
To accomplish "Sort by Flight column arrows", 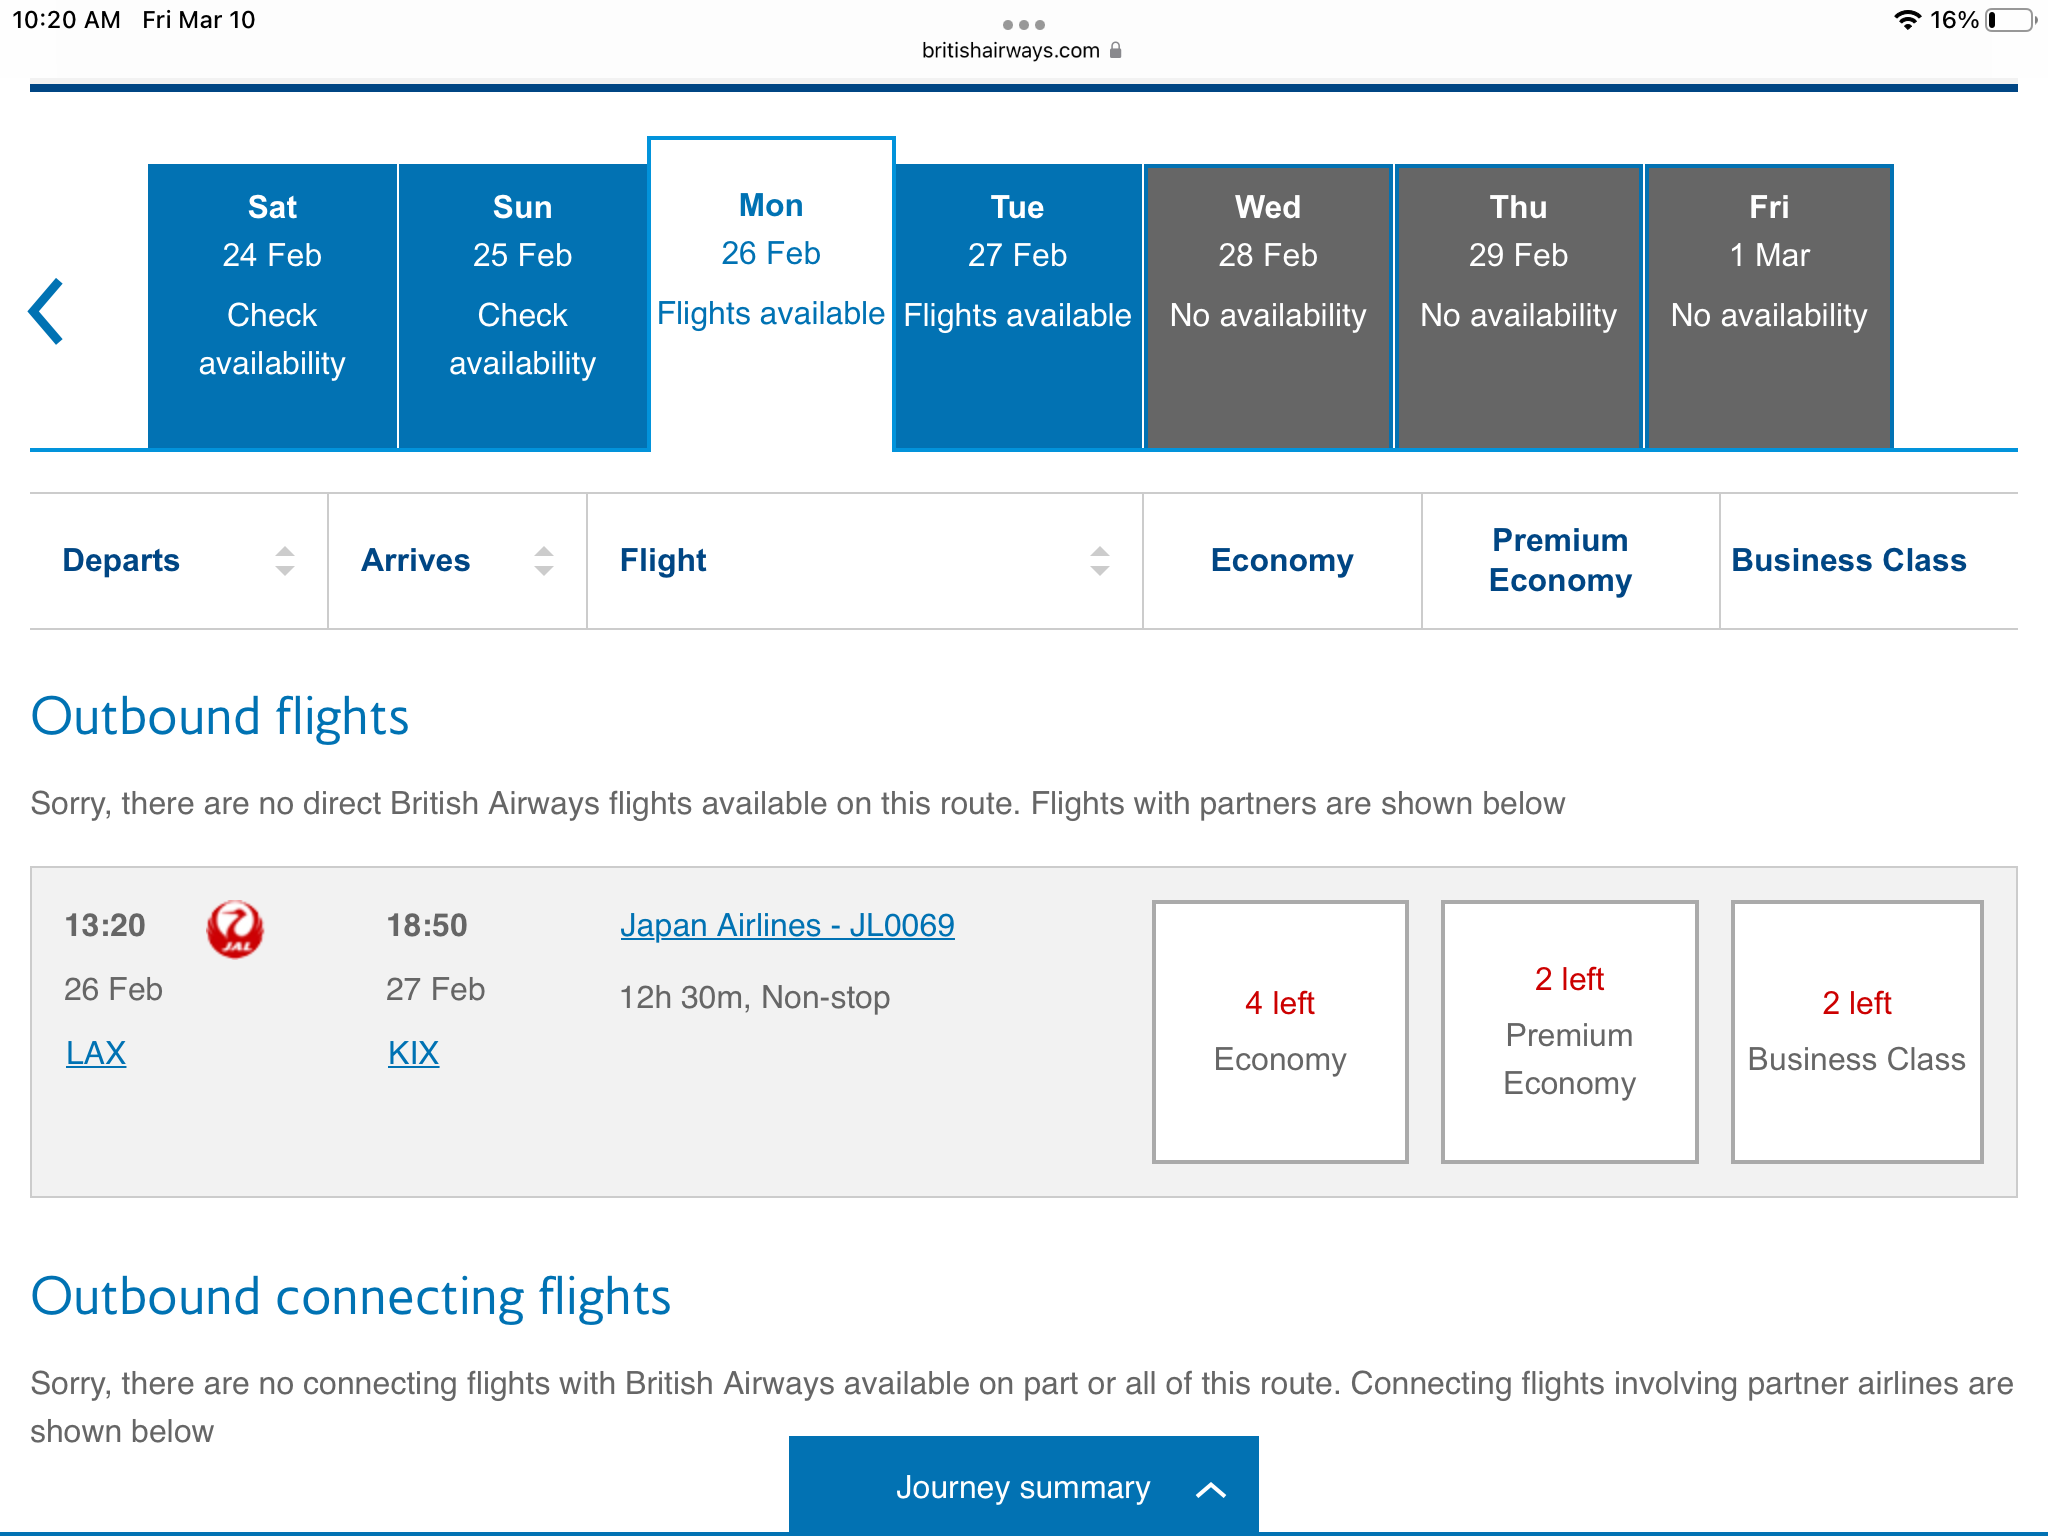I will pos(1100,561).
